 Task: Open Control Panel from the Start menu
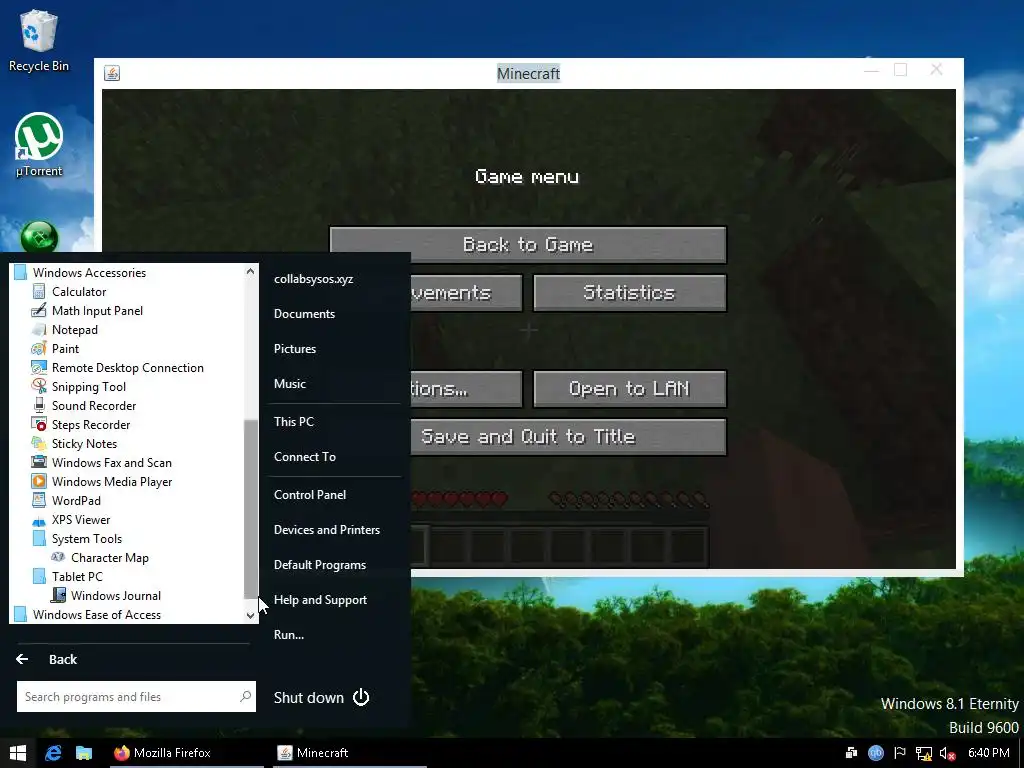[x=310, y=495]
